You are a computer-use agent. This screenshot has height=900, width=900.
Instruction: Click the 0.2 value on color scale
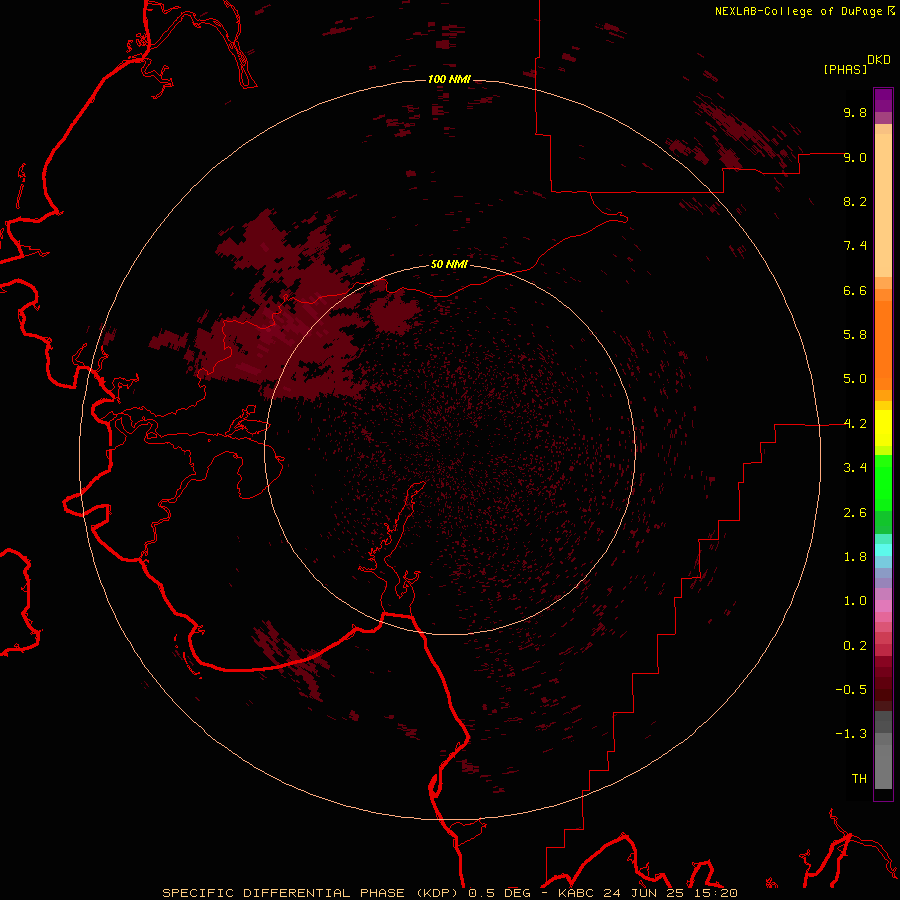point(855,646)
